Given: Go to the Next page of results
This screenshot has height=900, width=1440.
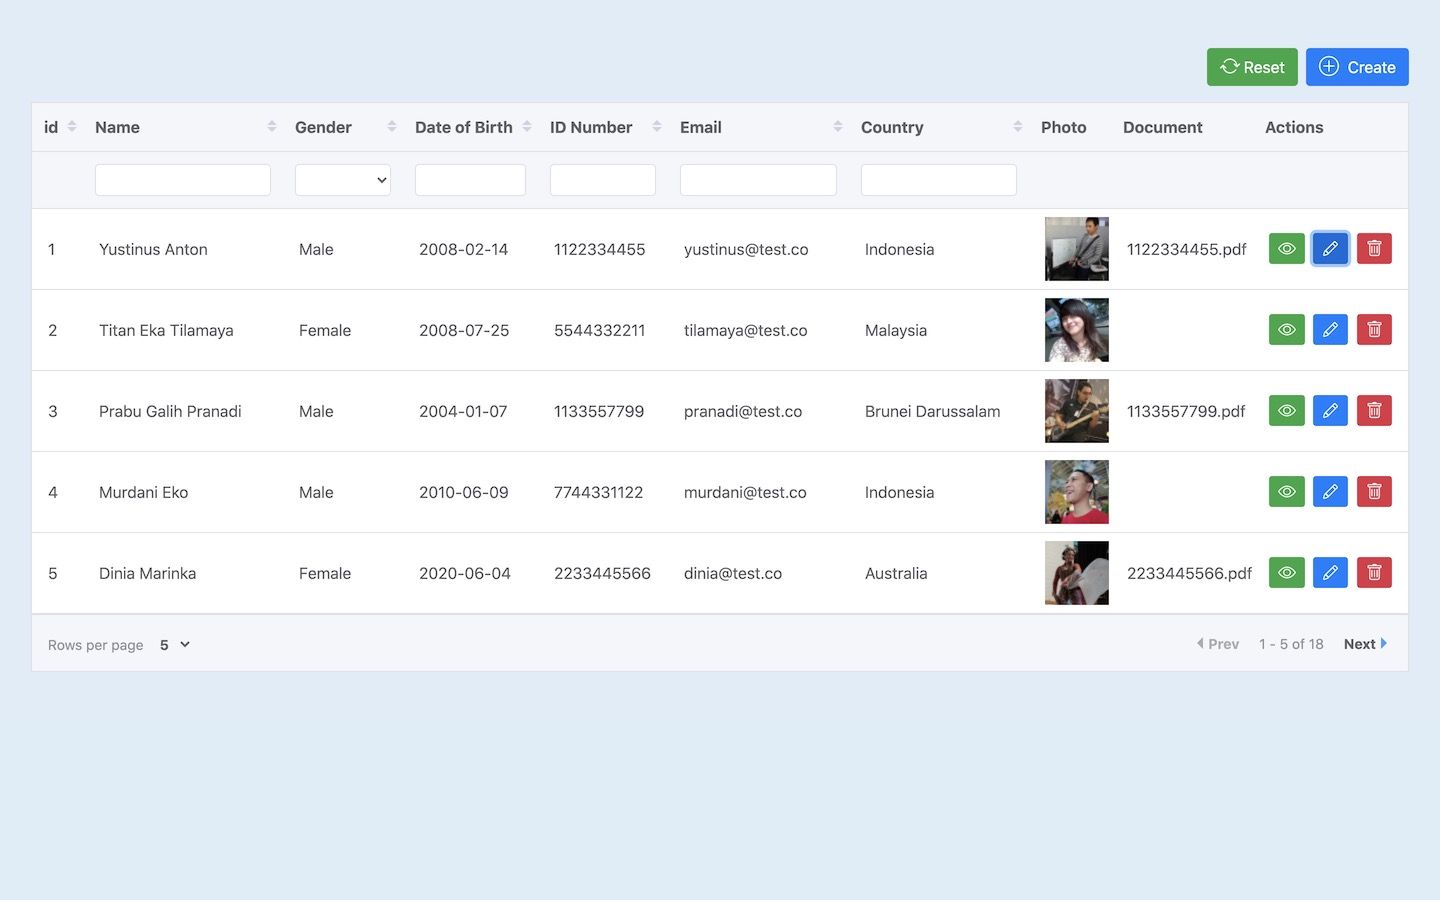Looking at the screenshot, I should [1365, 644].
